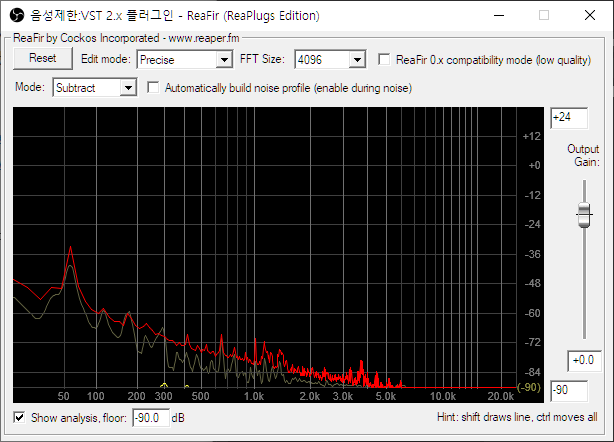The height and width of the screenshot is (442, 614).
Task: Open the Mode dropdown showing Subtract
Action: tap(94, 88)
